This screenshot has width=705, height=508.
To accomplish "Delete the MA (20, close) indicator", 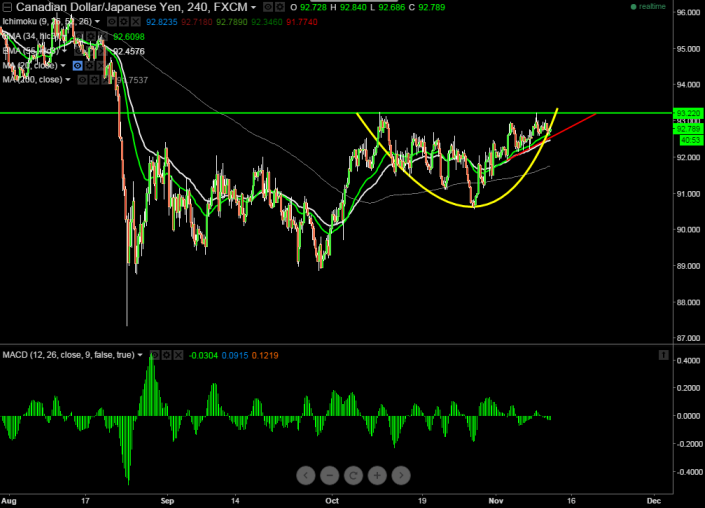I will (101, 66).
